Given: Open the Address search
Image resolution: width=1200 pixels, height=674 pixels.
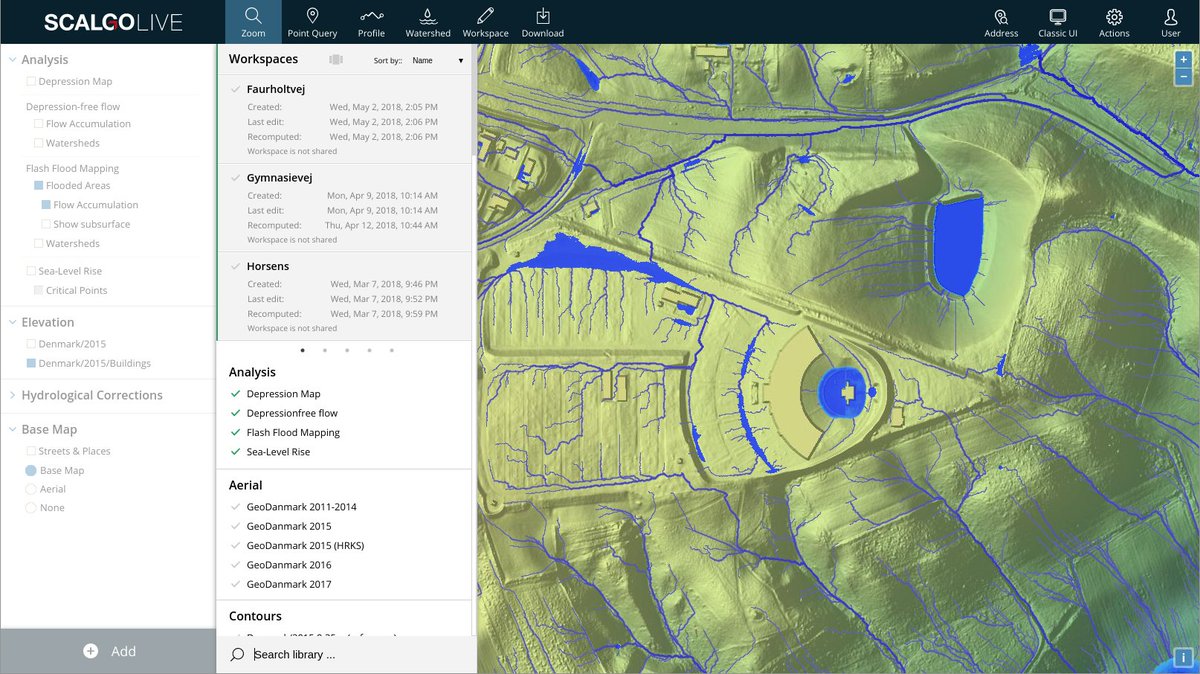Looking at the screenshot, I should tap(1001, 22).
